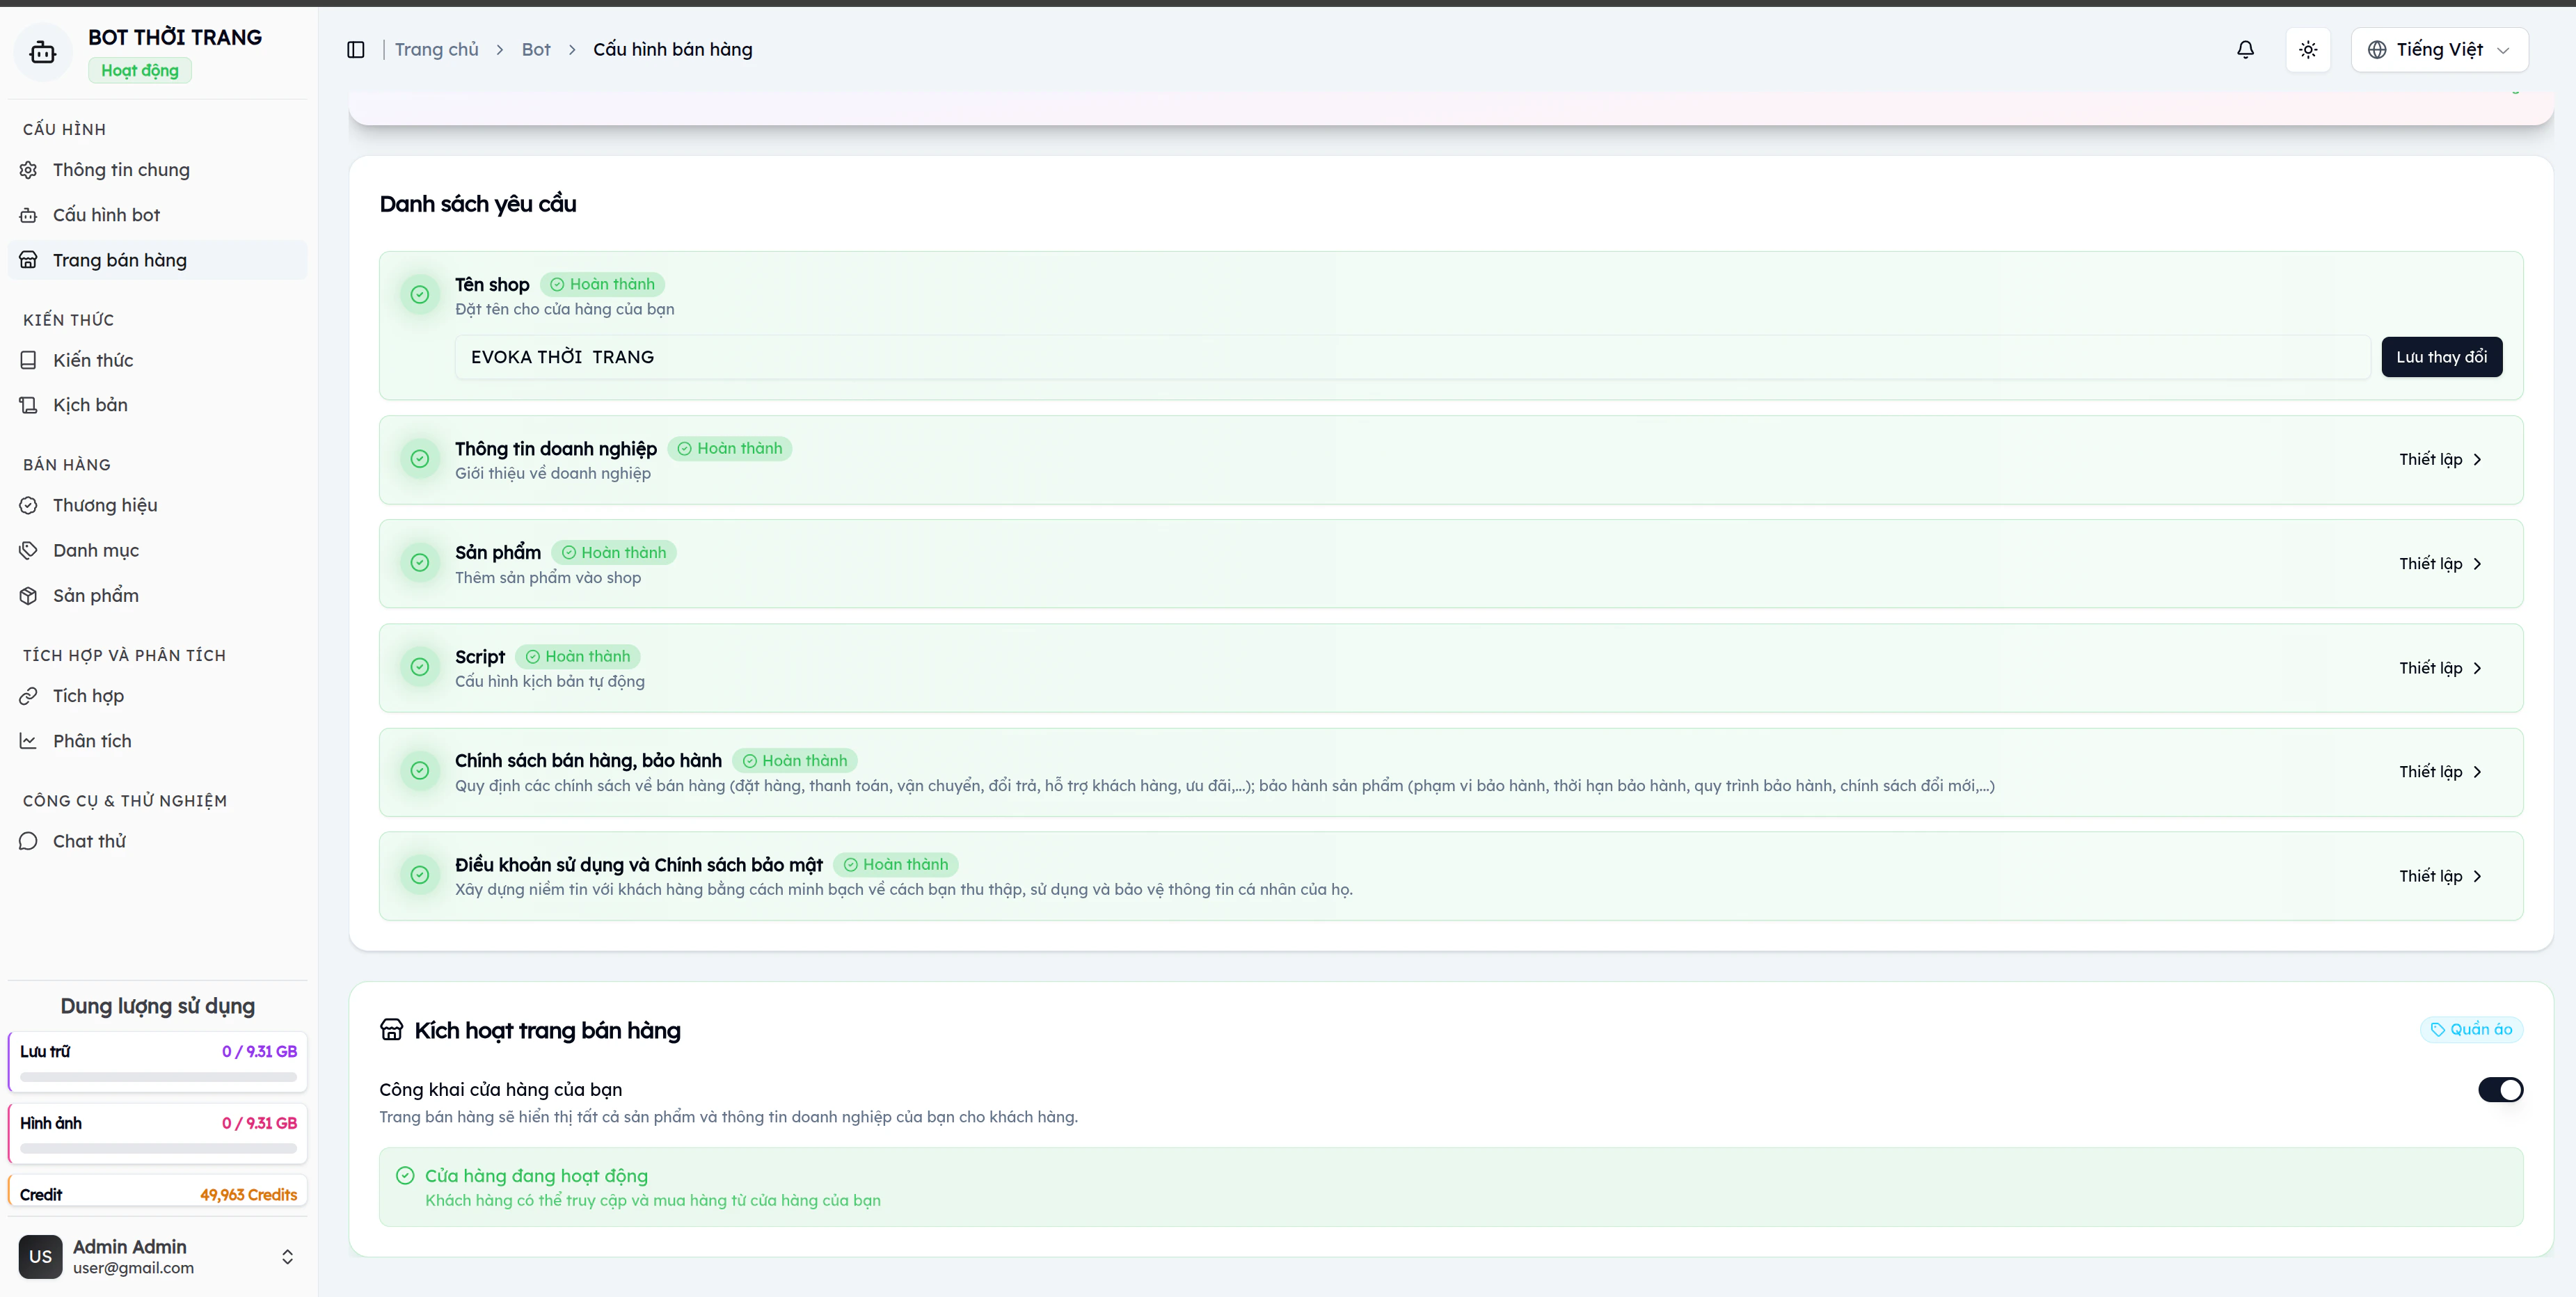Open Thiết lập for Script row

point(2440,668)
